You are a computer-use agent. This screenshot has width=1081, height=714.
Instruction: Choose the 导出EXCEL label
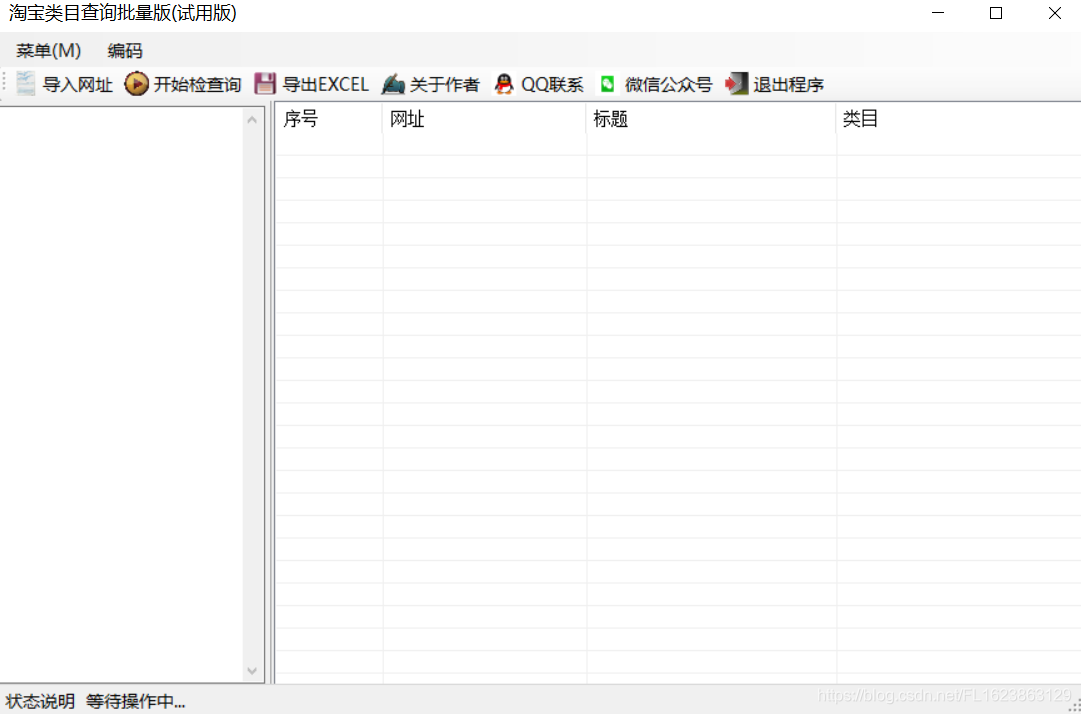pos(326,85)
